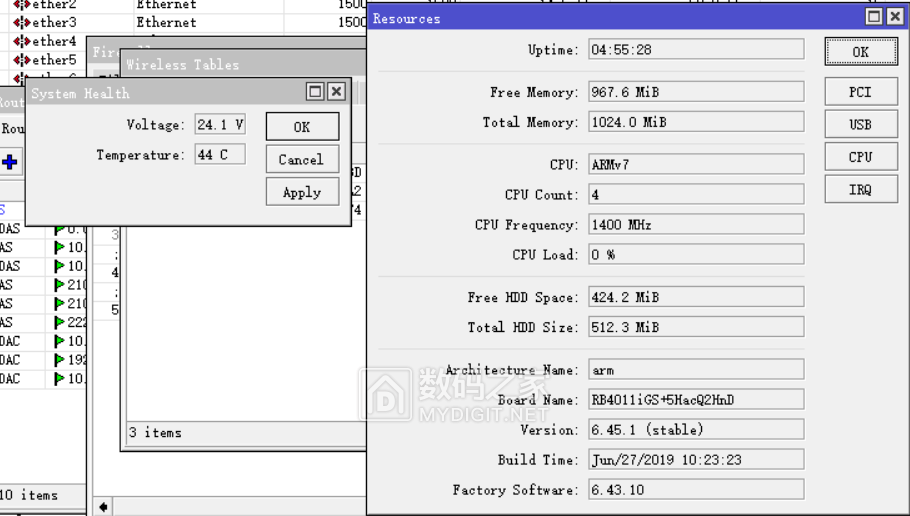Click the green flag in the 192 route row
910x516 pixels.
pyautogui.click(x=59, y=360)
